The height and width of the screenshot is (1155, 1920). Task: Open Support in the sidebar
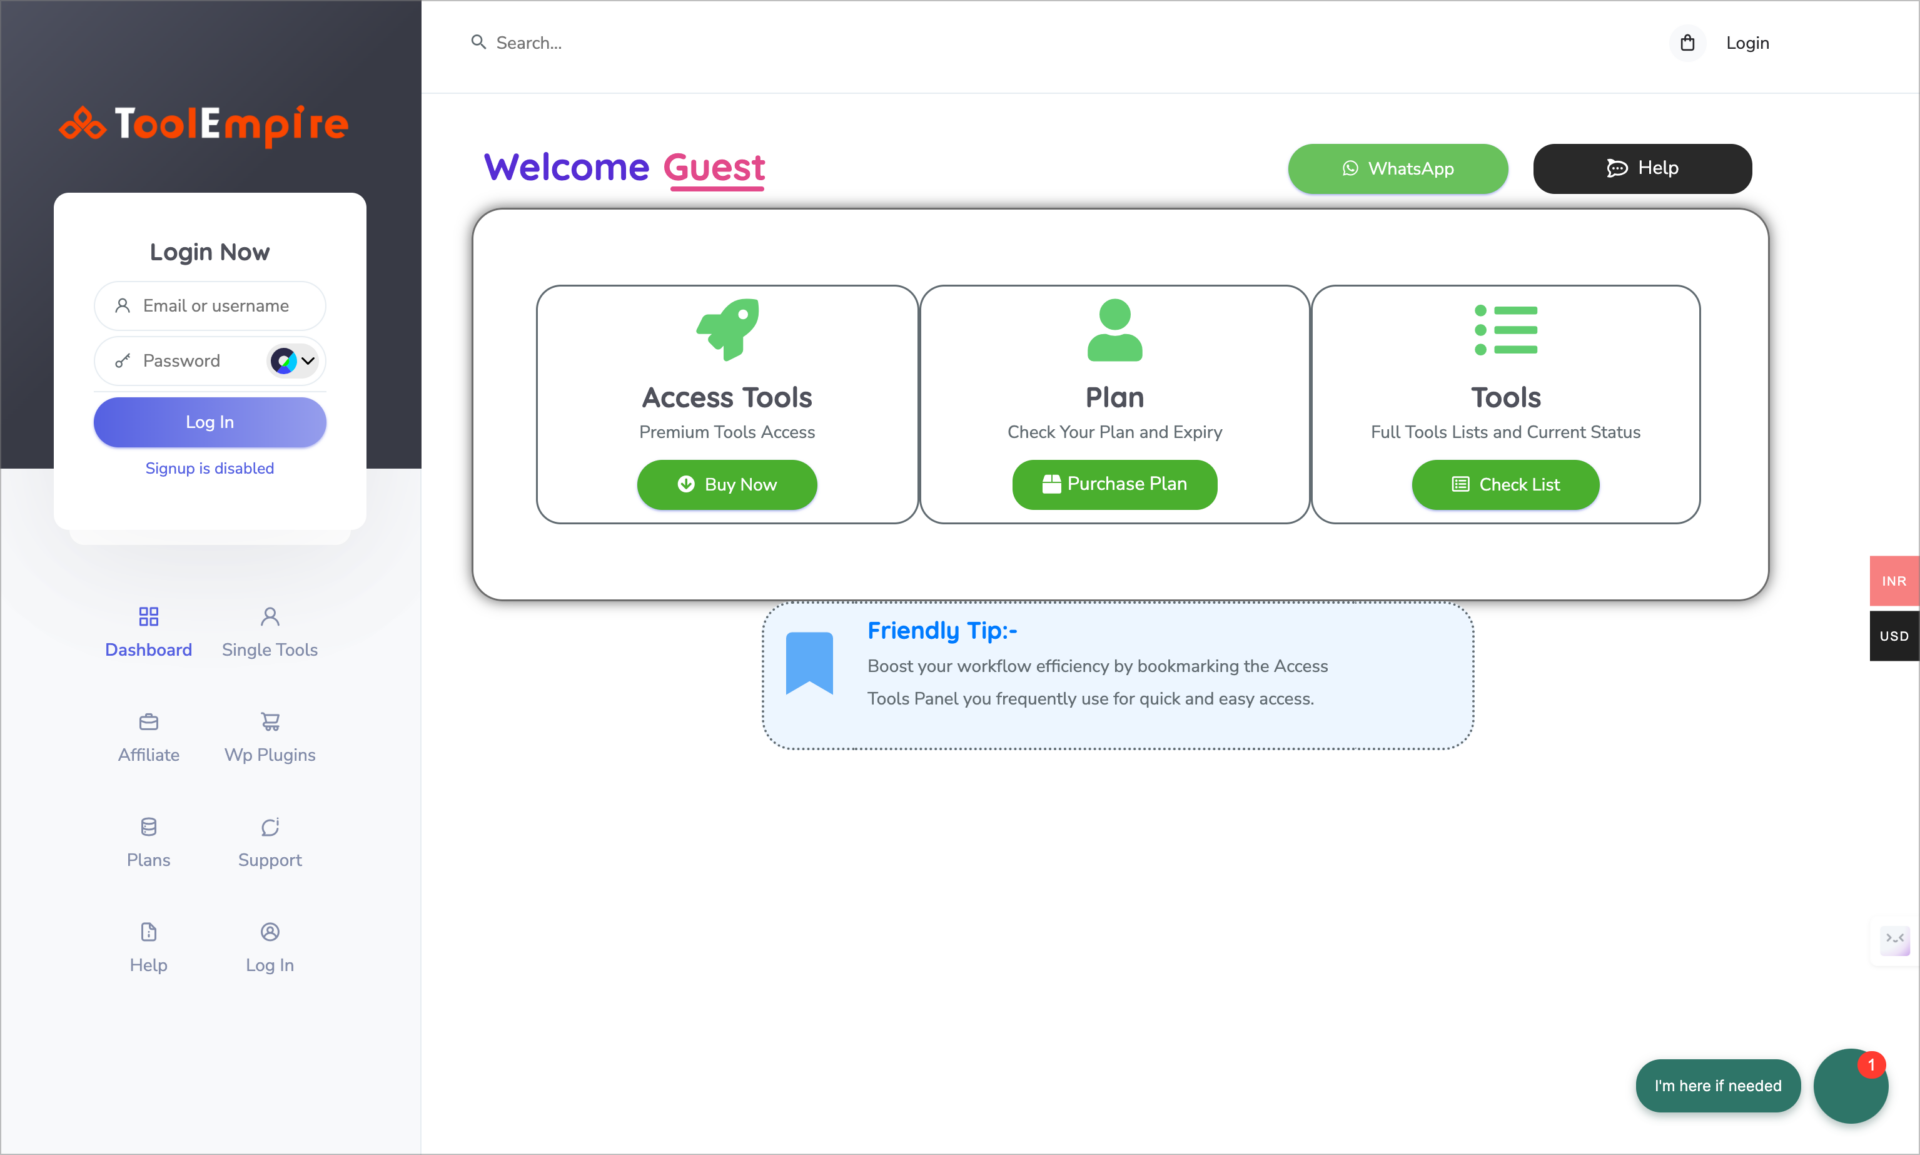click(270, 842)
